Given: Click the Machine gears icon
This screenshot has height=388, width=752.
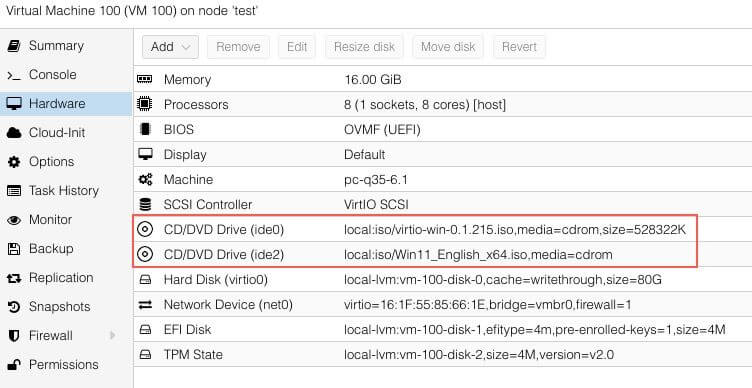Looking at the screenshot, I should [x=145, y=179].
